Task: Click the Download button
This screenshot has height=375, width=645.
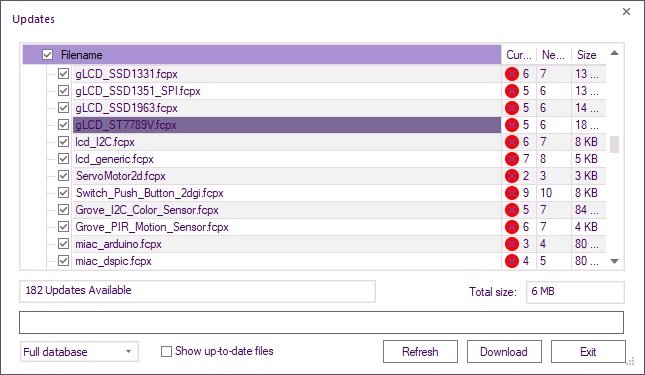Action: click(504, 352)
